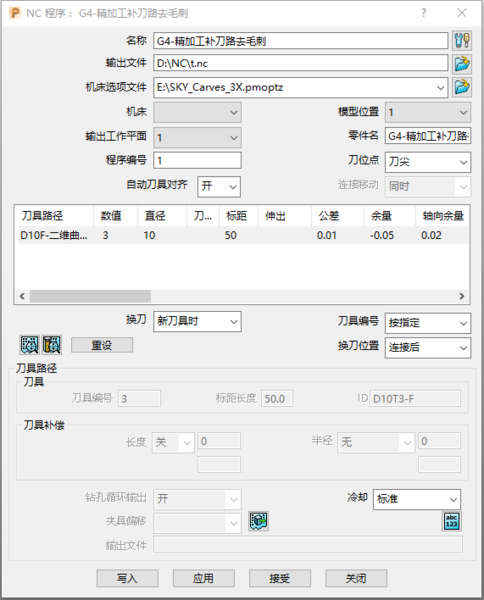Click the 轴向余量 column header
The width and height of the screenshot is (484, 600).
point(442,216)
